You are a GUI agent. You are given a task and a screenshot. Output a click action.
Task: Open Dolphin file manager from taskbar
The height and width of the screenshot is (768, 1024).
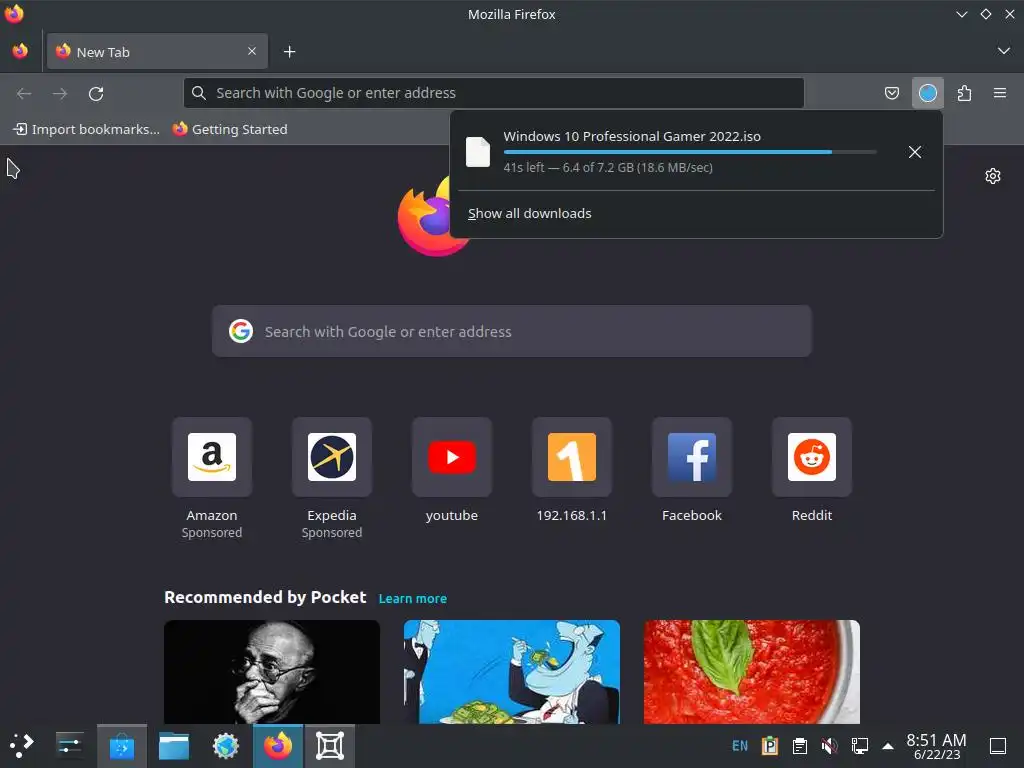174,746
